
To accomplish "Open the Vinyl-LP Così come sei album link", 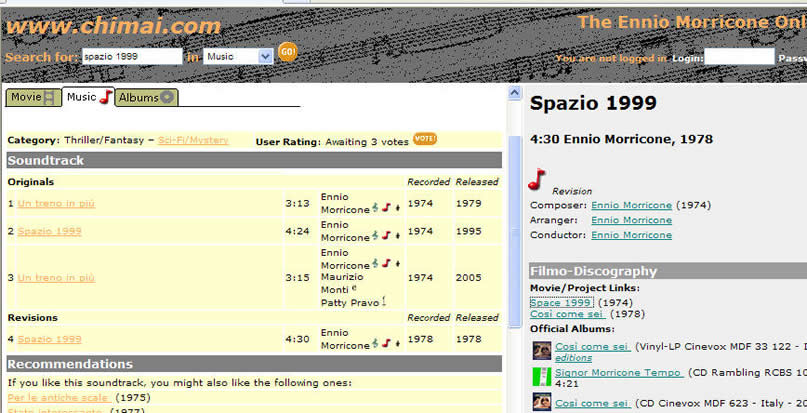I will pos(593,347).
